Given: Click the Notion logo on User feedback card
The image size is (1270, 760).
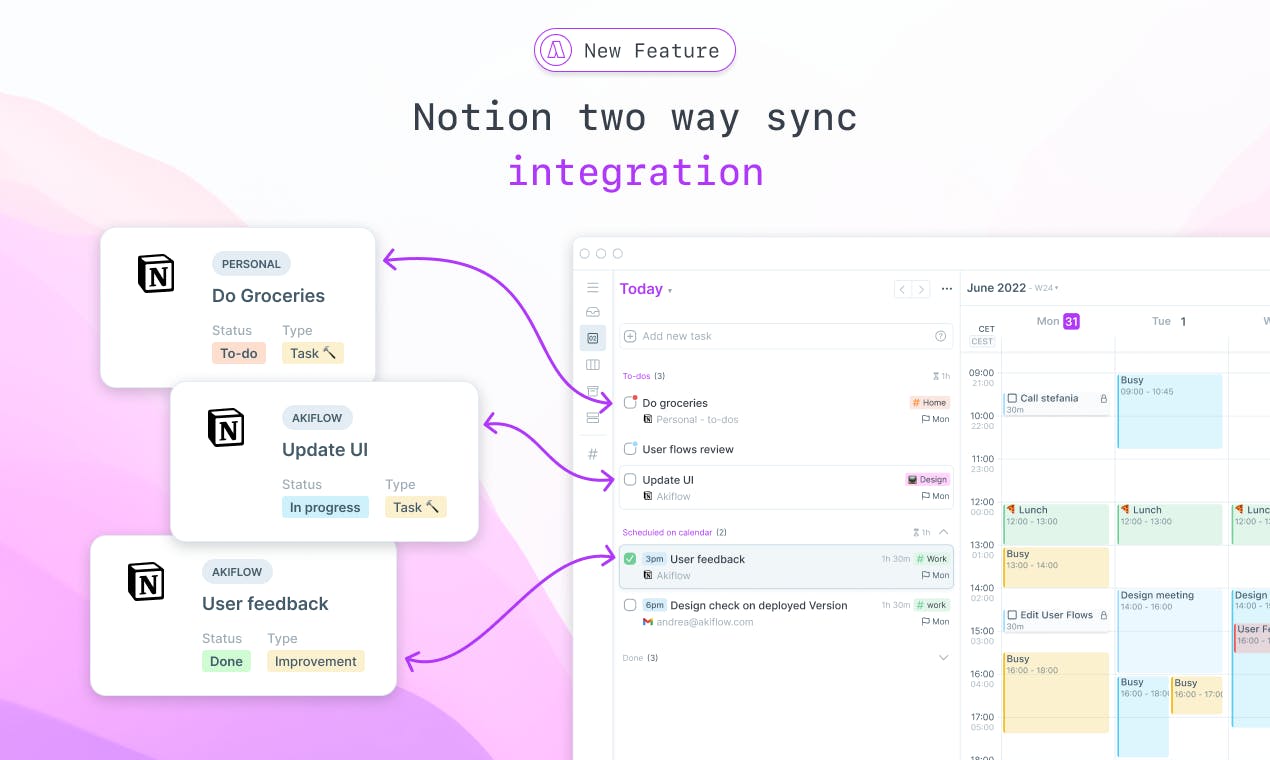Looking at the screenshot, I should tap(146, 581).
